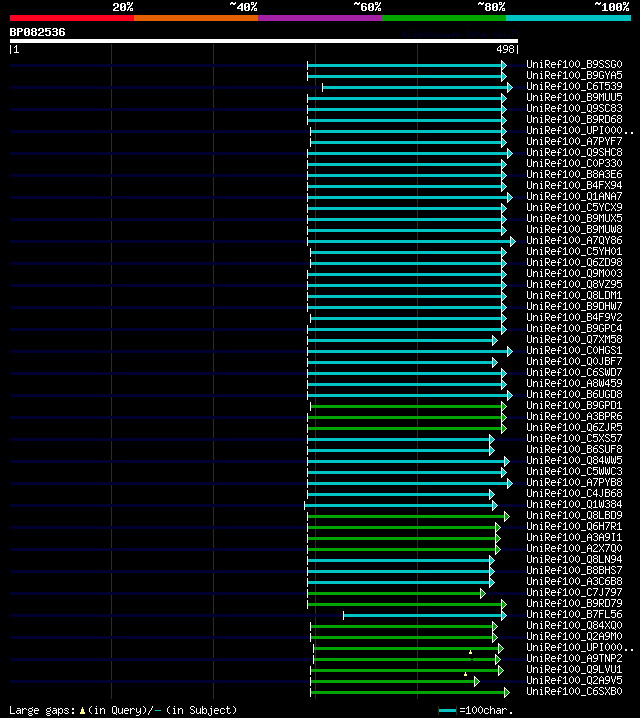The image size is (640, 718).
Task: Click the cyan alignment bar for UniRef100_C6T539
Action: pos(417,87)
